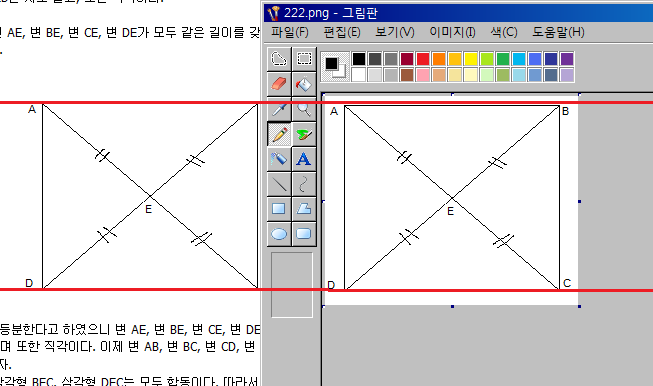Activate the Pick Color eyedropper tool

279,110
